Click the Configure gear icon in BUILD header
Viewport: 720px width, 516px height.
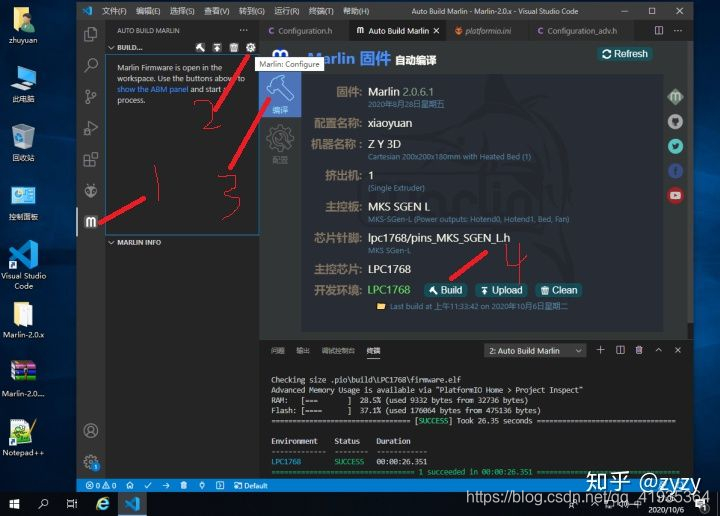pyautogui.click(x=250, y=47)
